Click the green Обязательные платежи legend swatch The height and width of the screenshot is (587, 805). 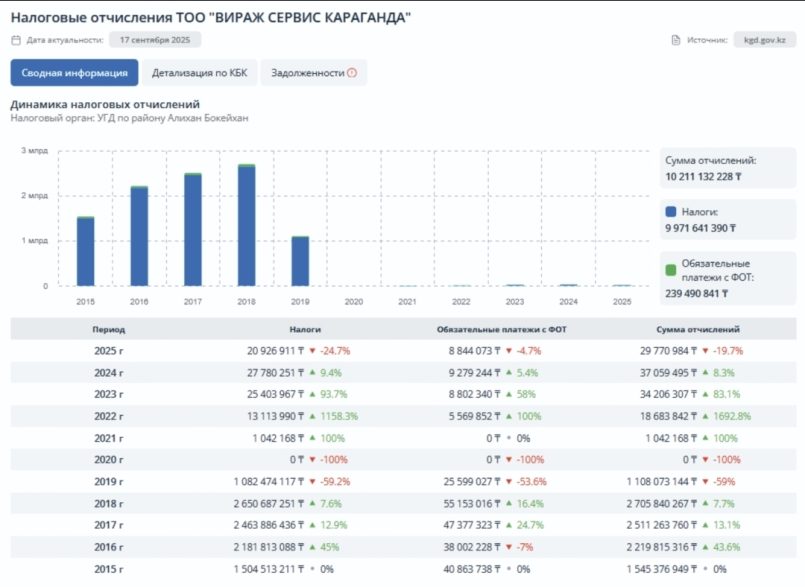[670, 270]
